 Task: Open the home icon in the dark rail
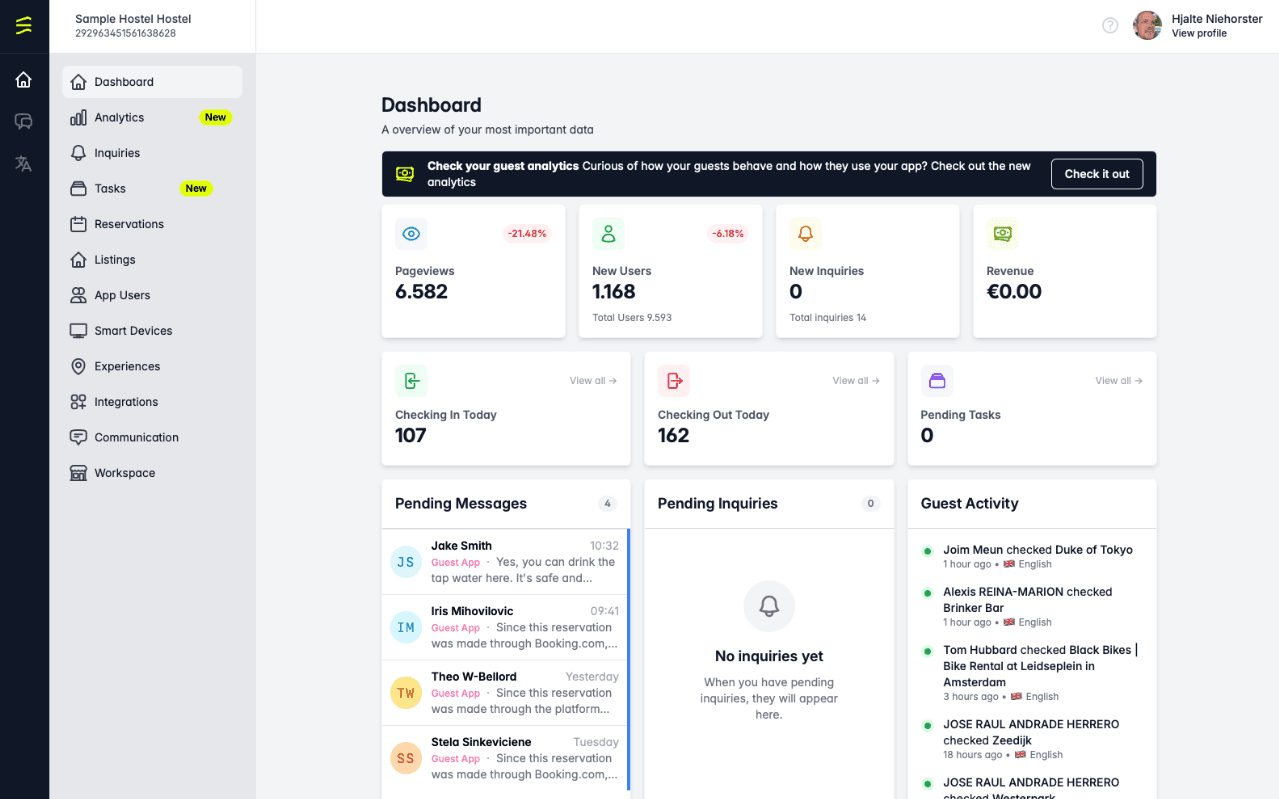click(x=24, y=80)
